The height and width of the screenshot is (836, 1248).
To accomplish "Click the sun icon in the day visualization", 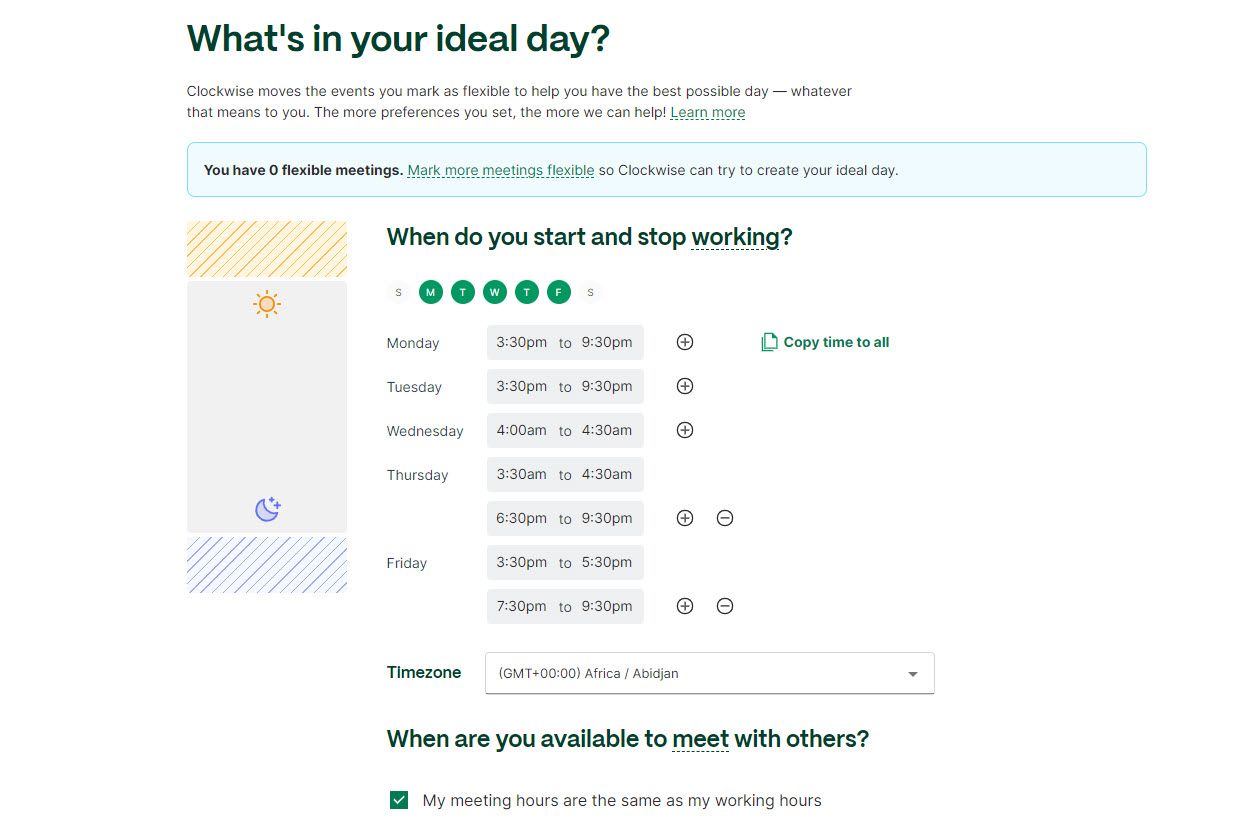I will coord(266,303).
